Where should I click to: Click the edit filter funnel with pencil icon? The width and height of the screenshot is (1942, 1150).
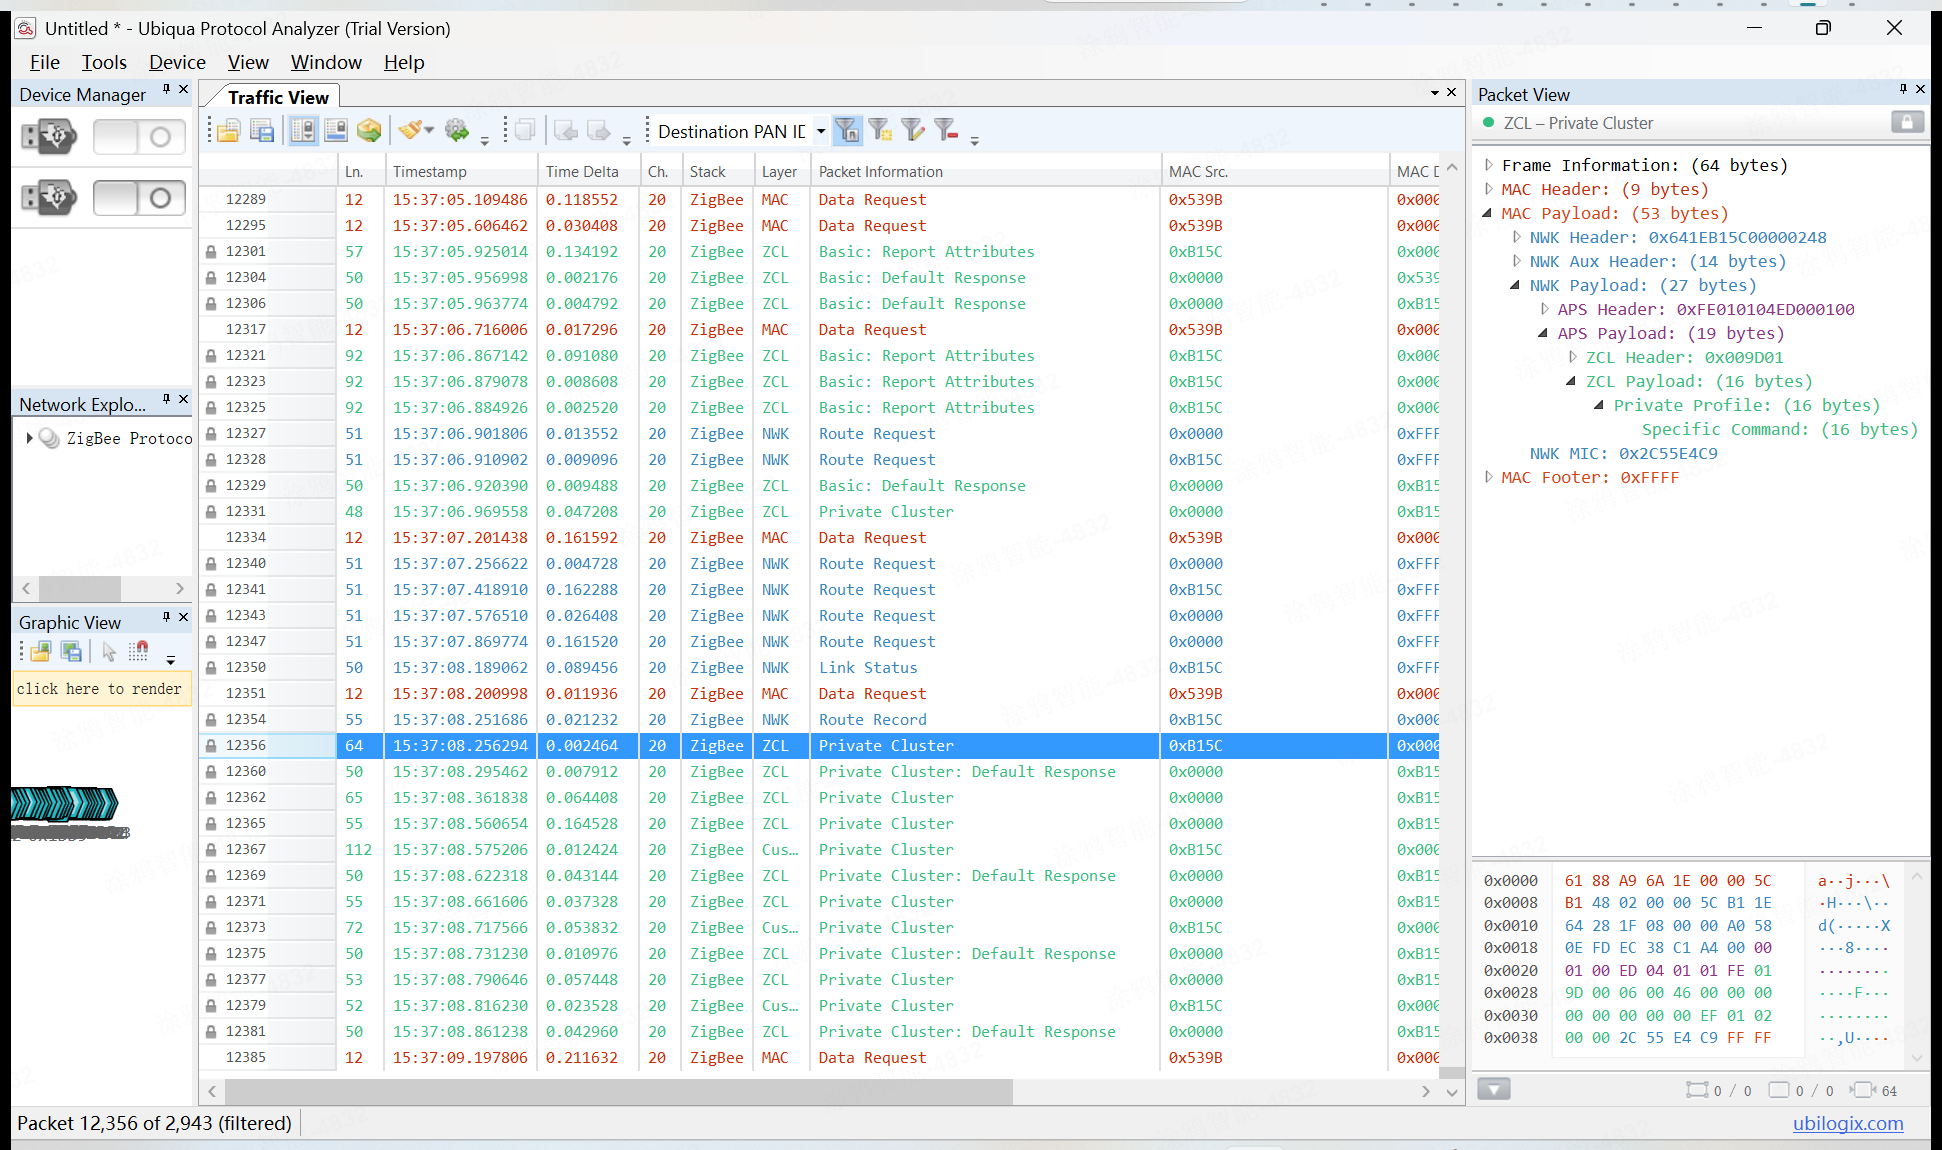coord(913,130)
